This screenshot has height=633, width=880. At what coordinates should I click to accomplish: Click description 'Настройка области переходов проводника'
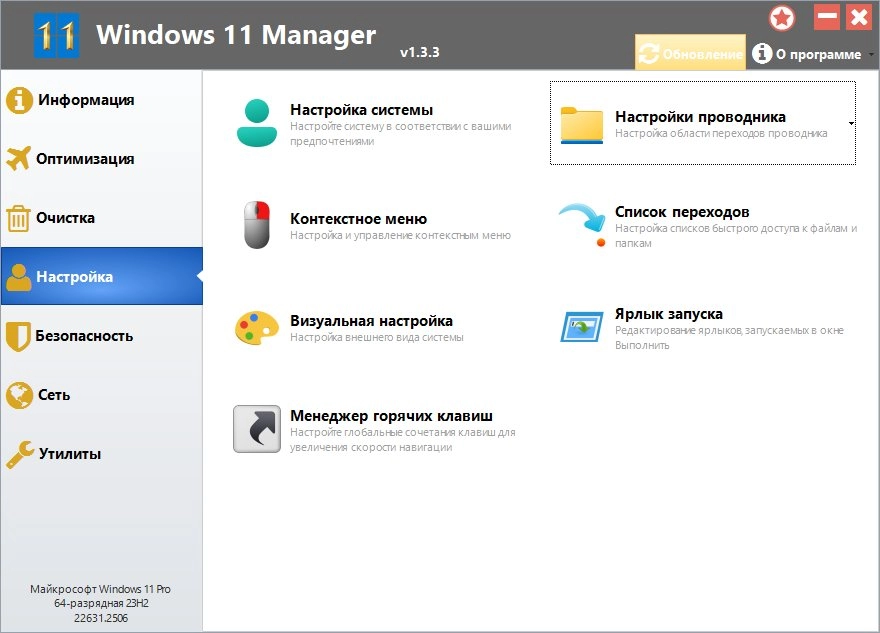(721, 133)
